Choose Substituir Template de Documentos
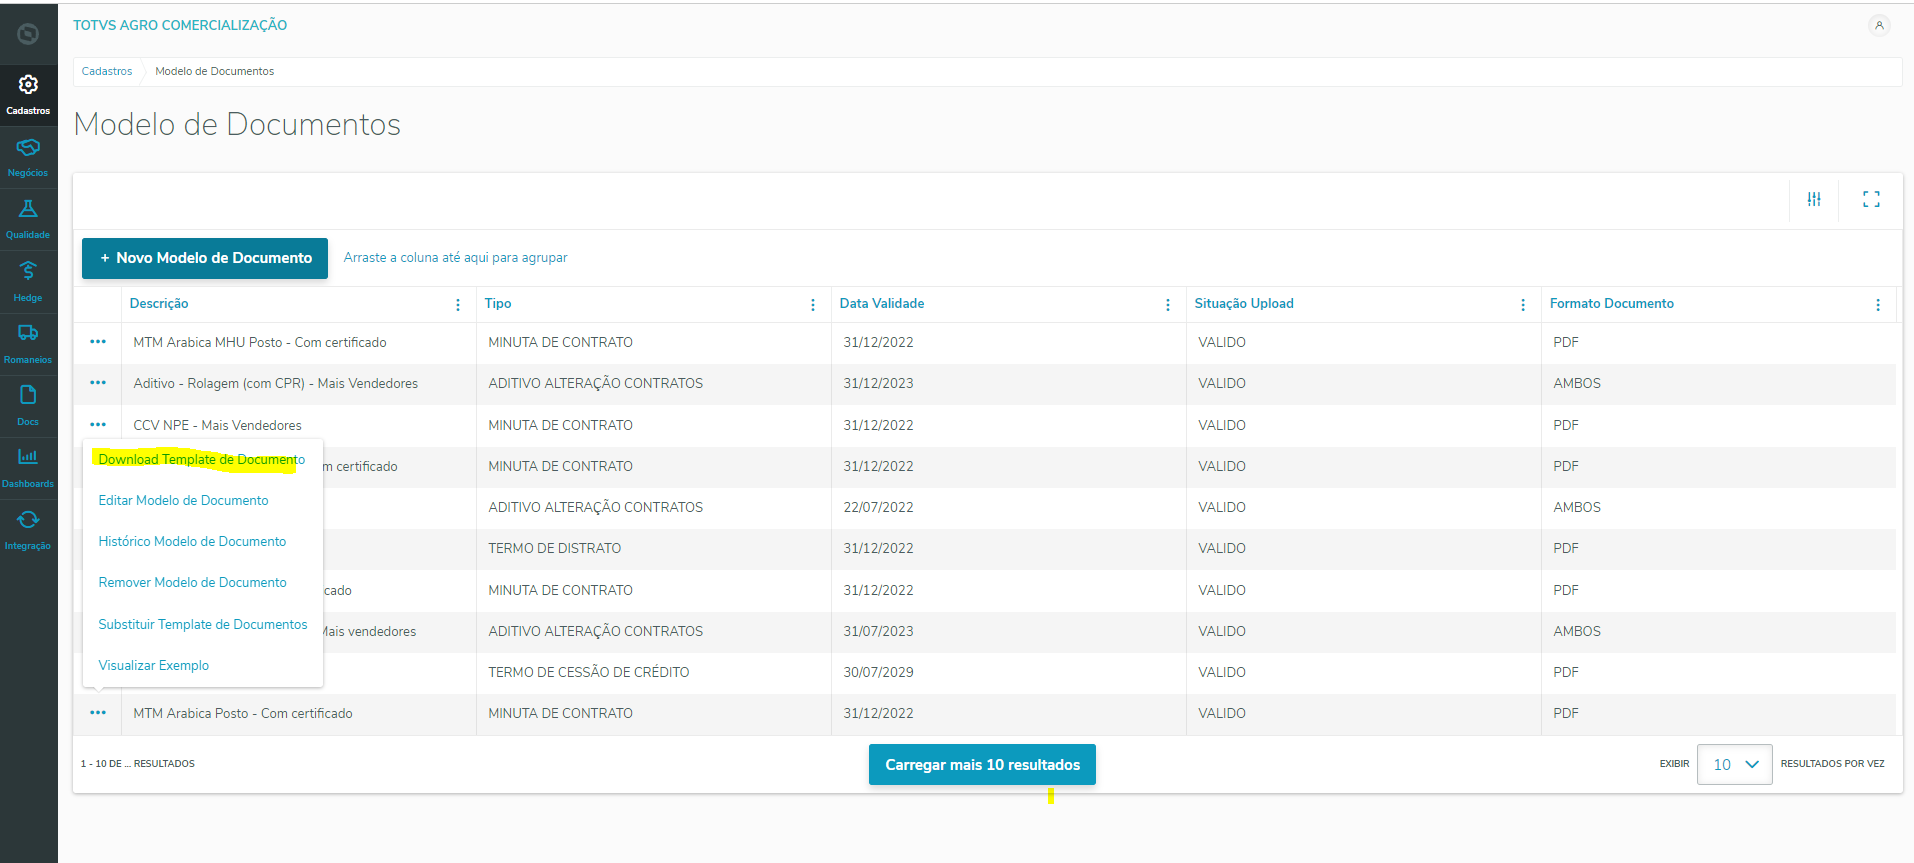 (x=203, y=624)
